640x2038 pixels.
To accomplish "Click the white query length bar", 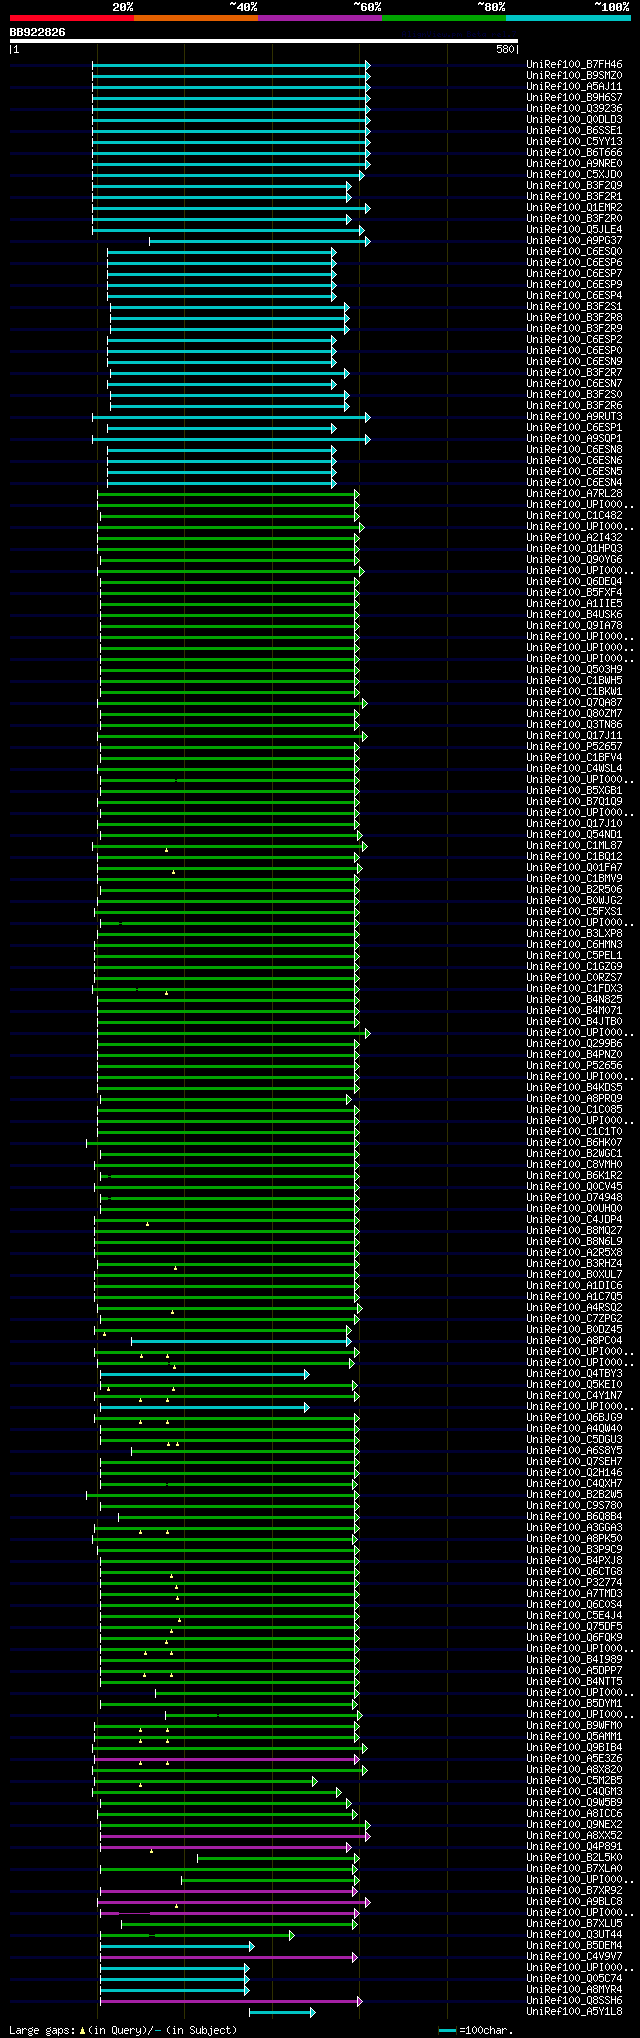I will [x=264, y=41].
